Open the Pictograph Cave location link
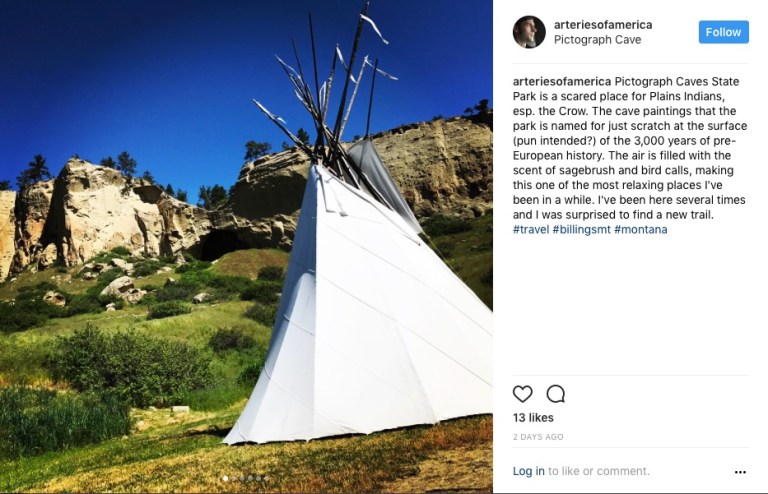Image resolution: width=768 pixels, height=494 pixels. (x=597, y=40)
